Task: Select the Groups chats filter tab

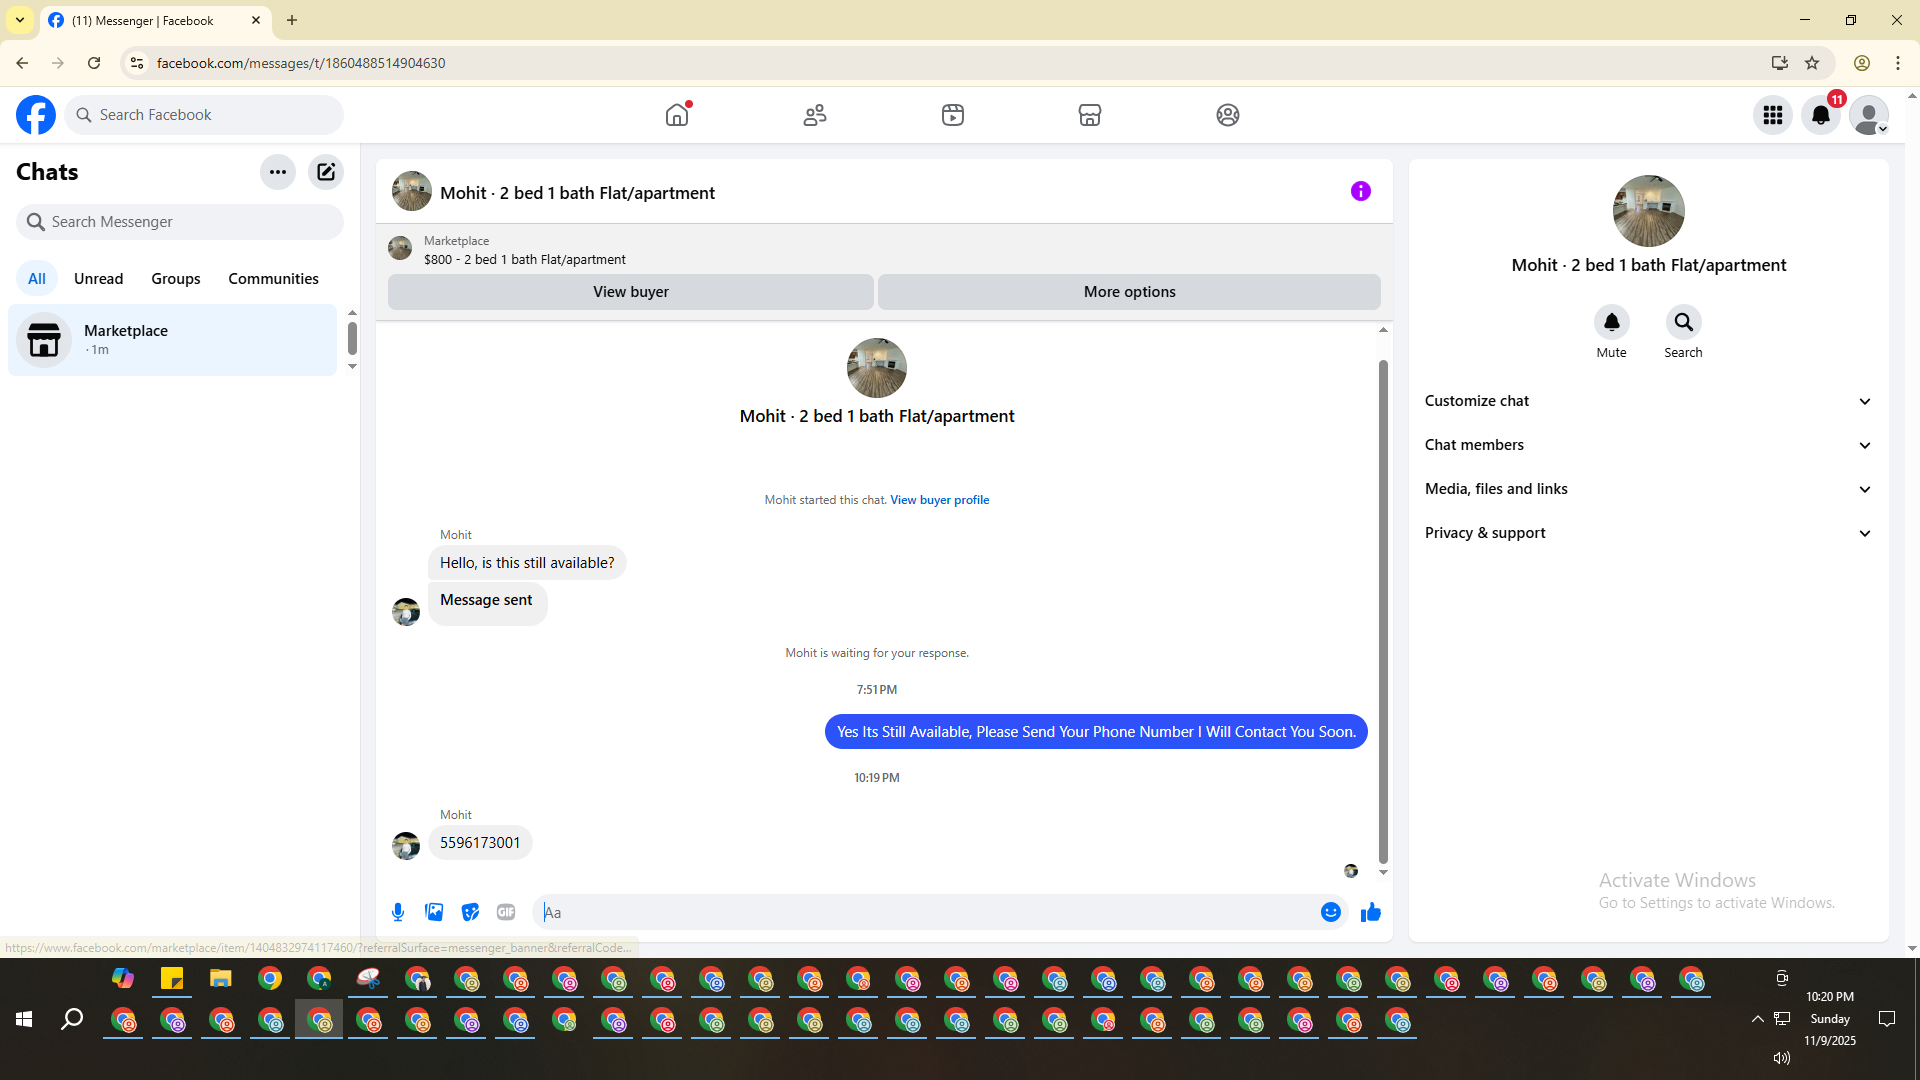Action: 176,279
